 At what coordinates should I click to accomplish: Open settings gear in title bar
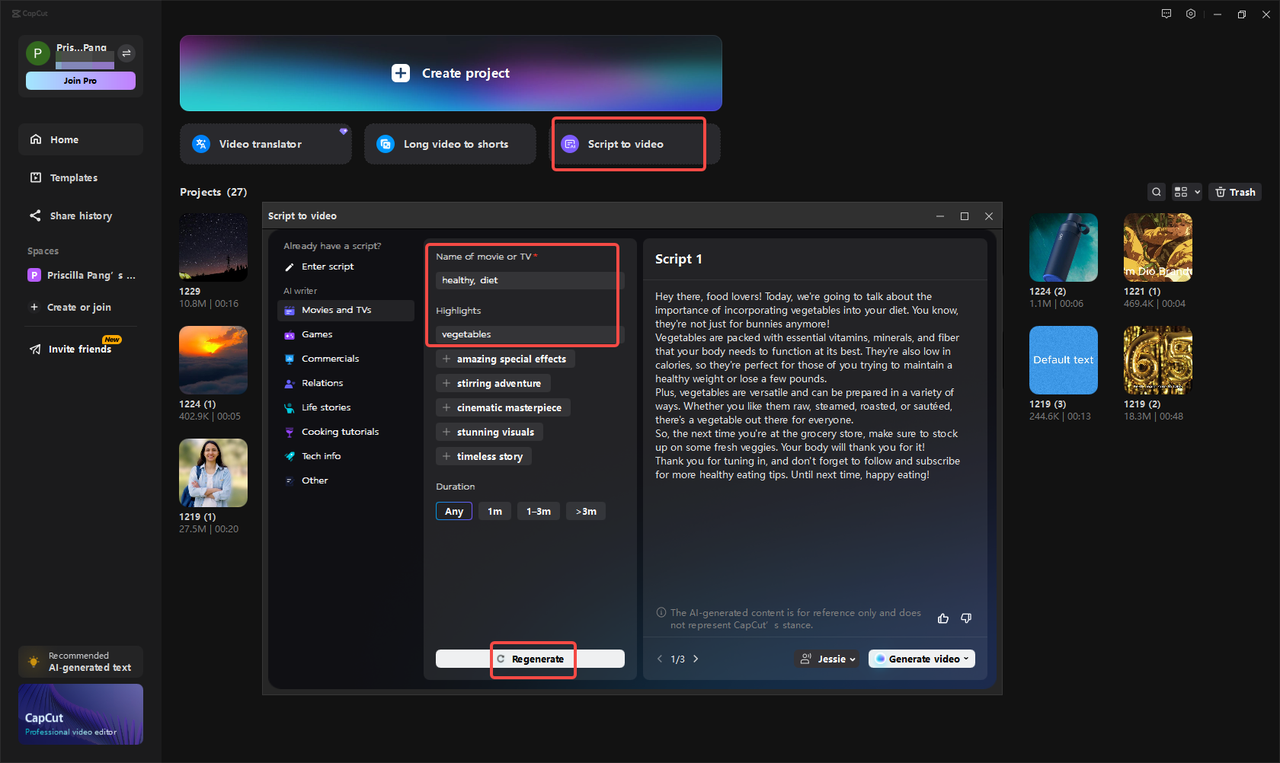tap(1191, 14)
